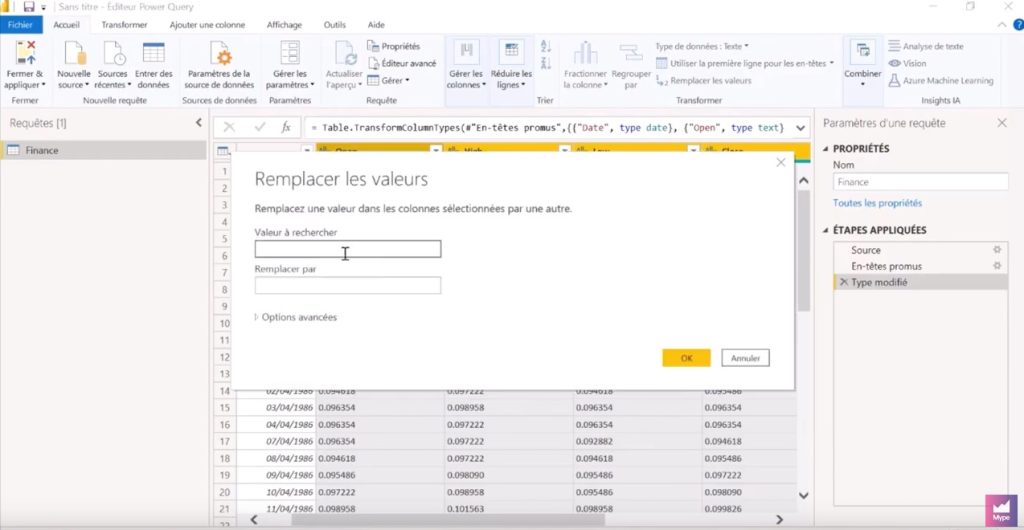Image resolution: width=1024 pixels, height=530 pixels.
Task: Switch to Ajouter une colonne tab
Action: pyautogui.click(x=207, y=25)
